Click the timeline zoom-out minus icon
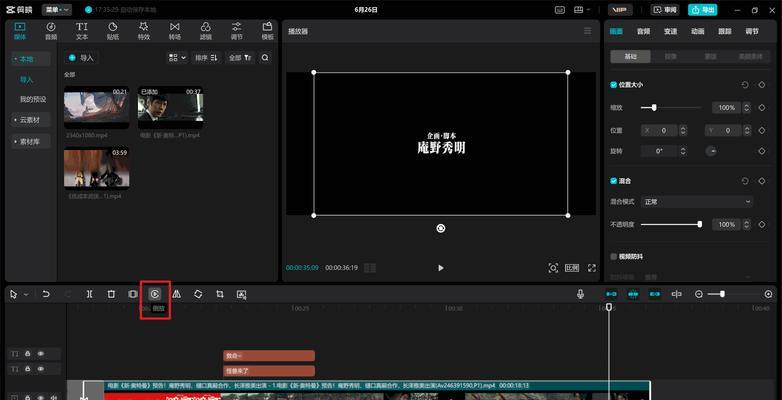The height and width of the screenshot is (400, 782). pos(699,294)
